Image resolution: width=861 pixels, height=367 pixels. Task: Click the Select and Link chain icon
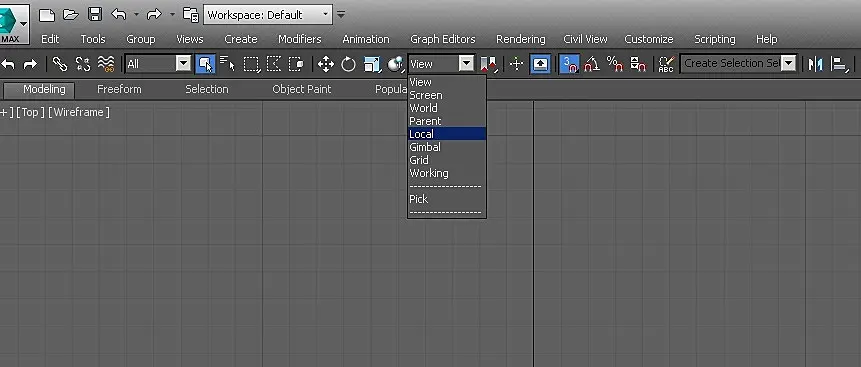click(59, 64)
